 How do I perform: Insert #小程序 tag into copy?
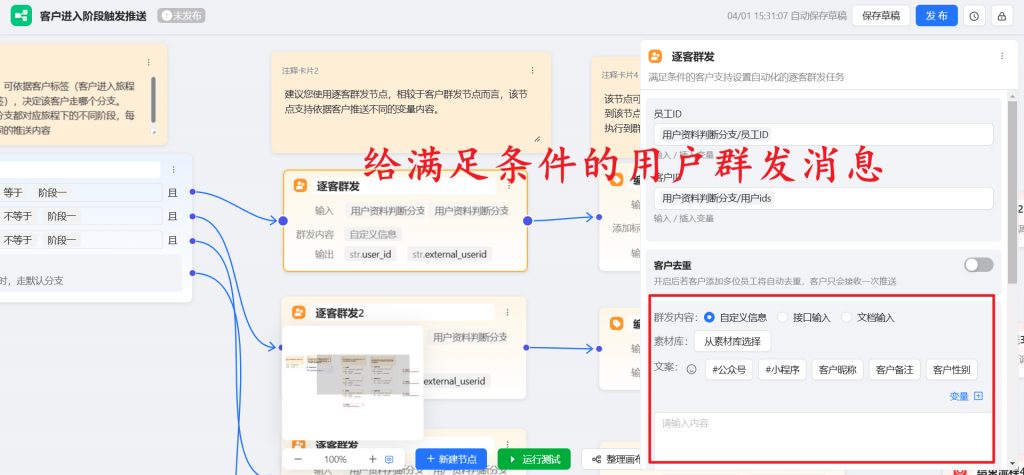[782, 369]
